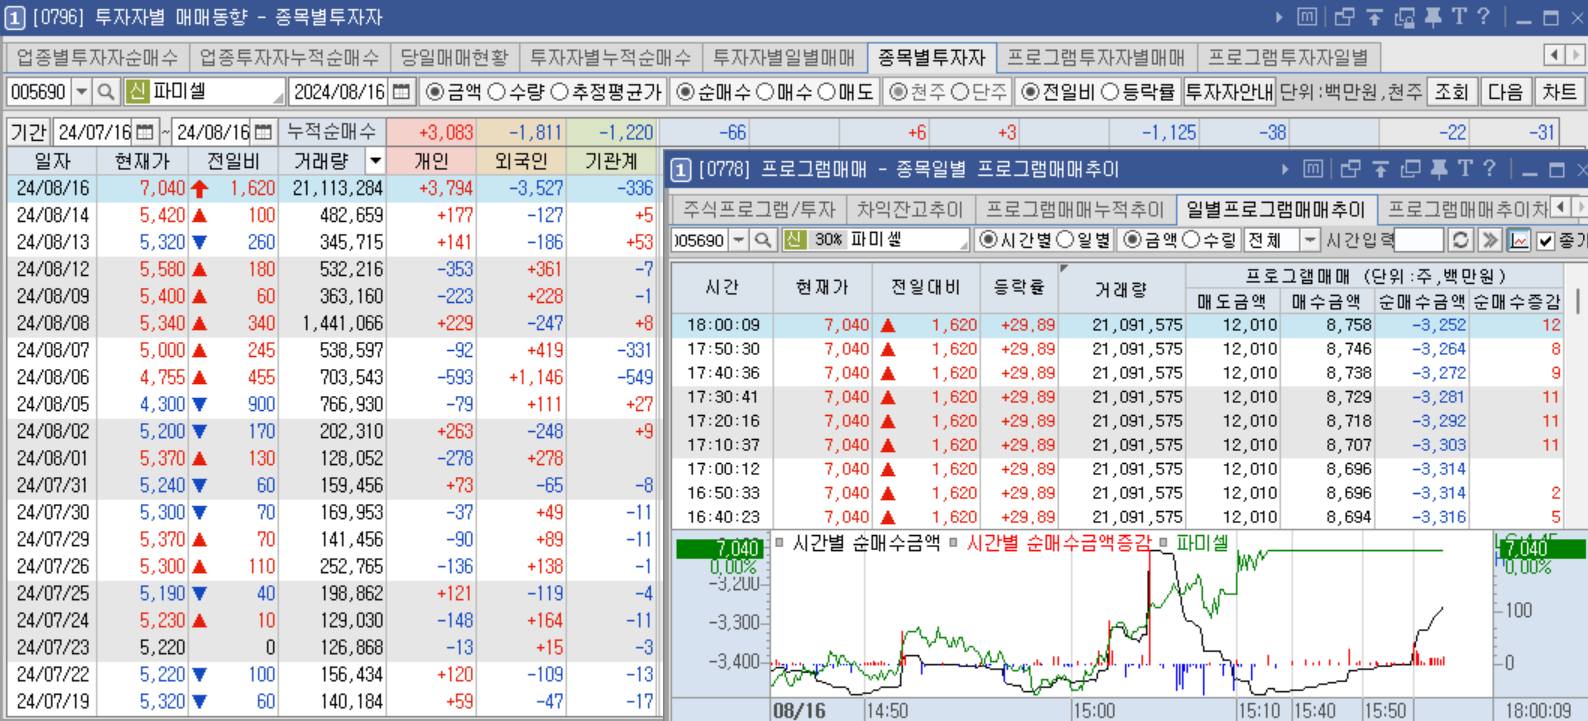Switch to 업종별투자자순매수 tab

pyautogui.click(x=97, y=58)
